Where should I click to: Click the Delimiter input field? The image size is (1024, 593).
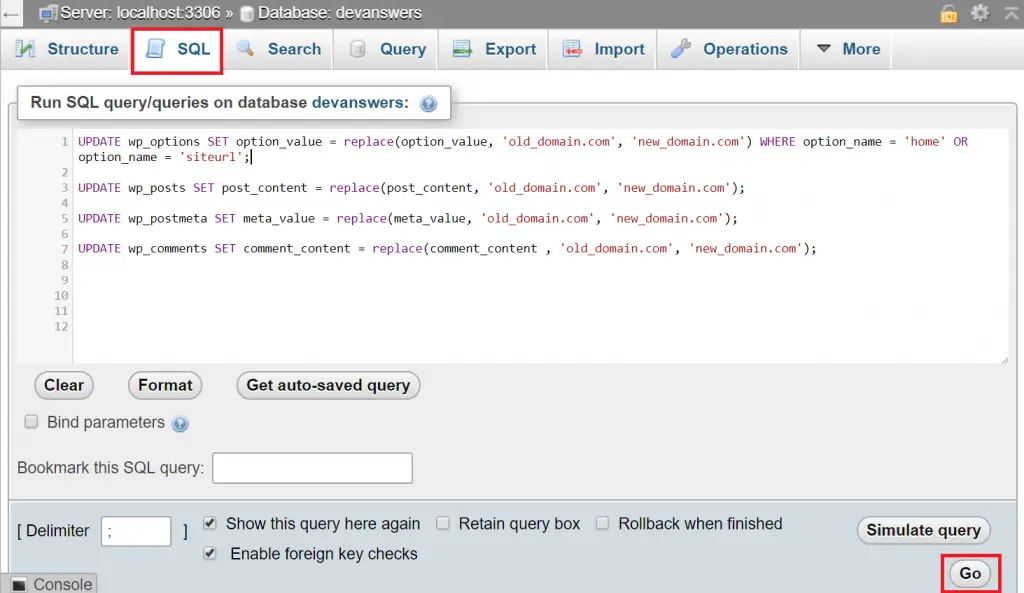coord(136,531)
